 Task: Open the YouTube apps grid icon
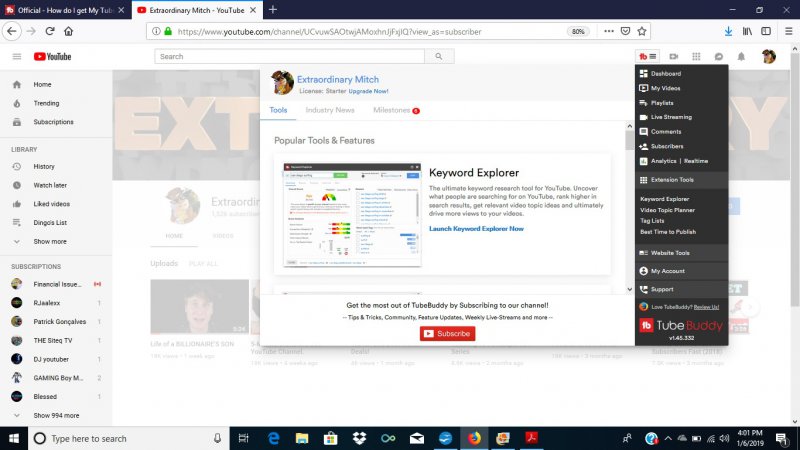[696, 56]
